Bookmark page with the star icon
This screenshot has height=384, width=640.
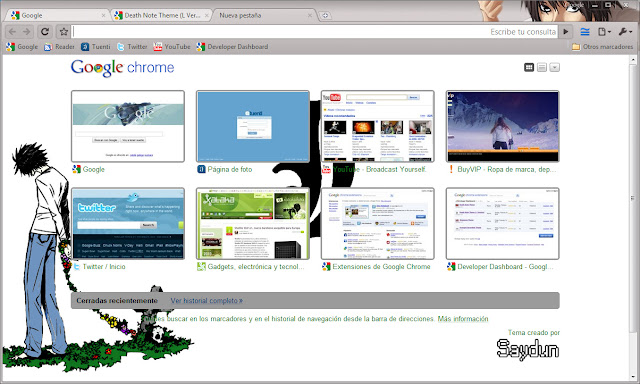click(x=64, y=31)
